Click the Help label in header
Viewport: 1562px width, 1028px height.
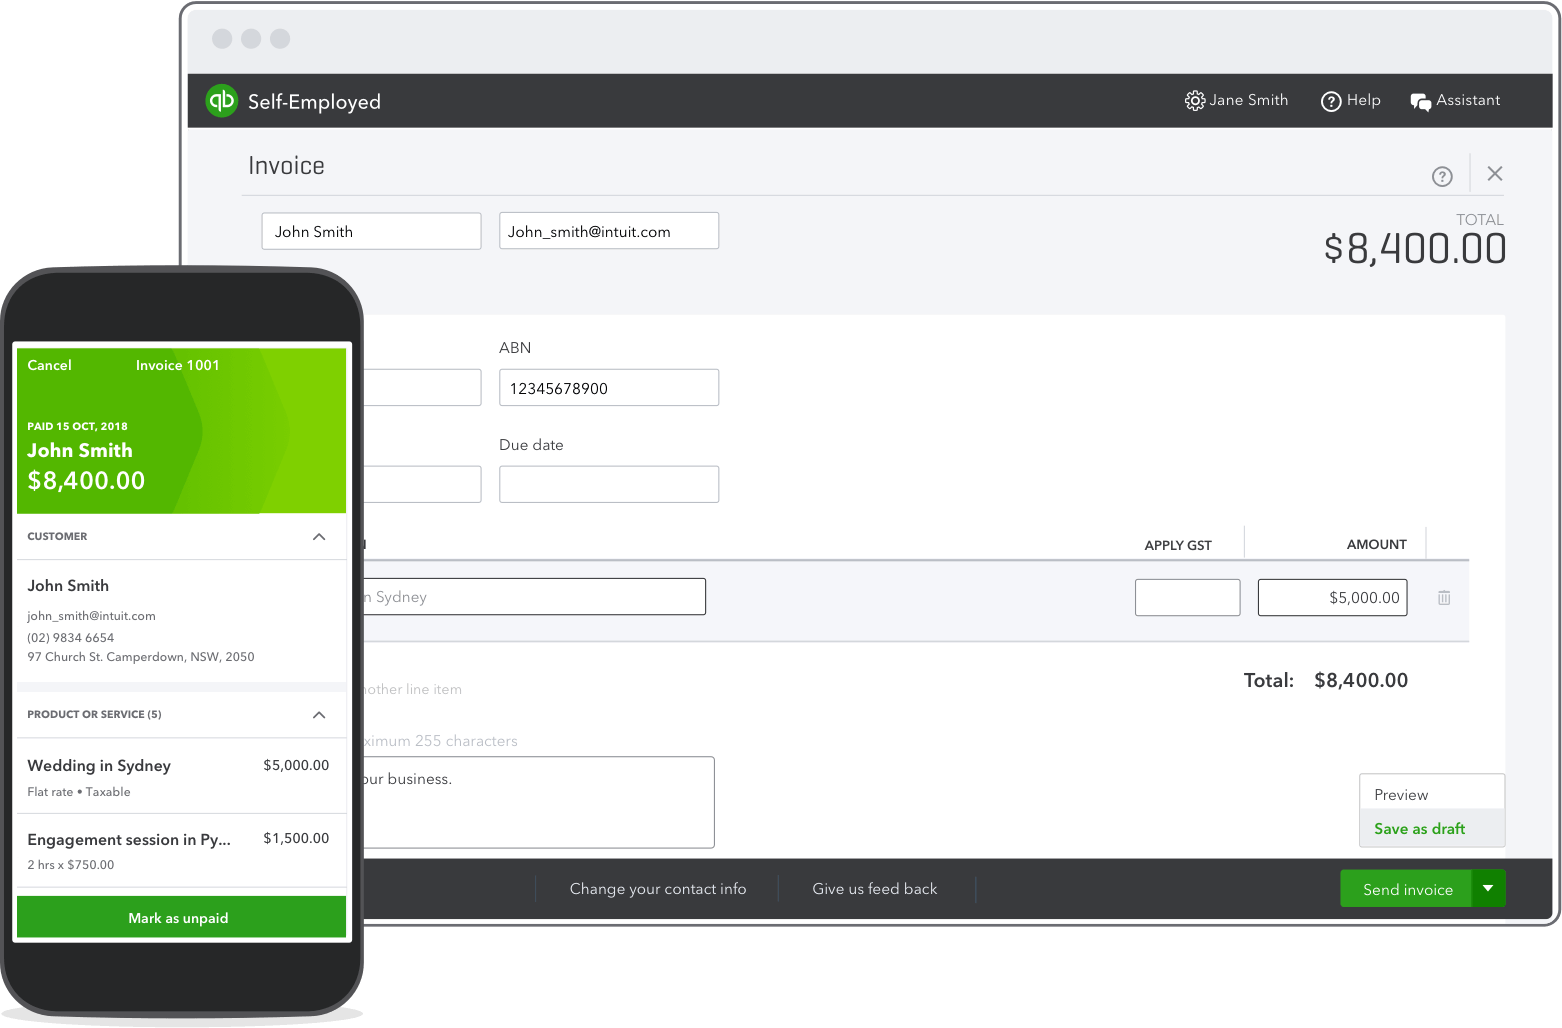(x=1363, y=100)
